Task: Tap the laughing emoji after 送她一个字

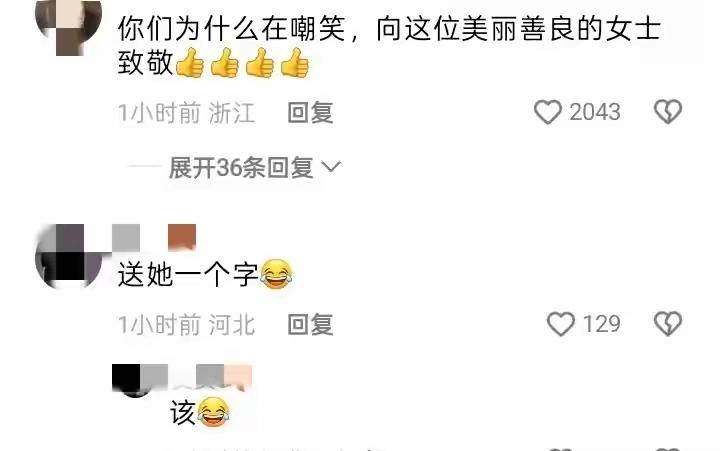Action: (x=276, y=274)
